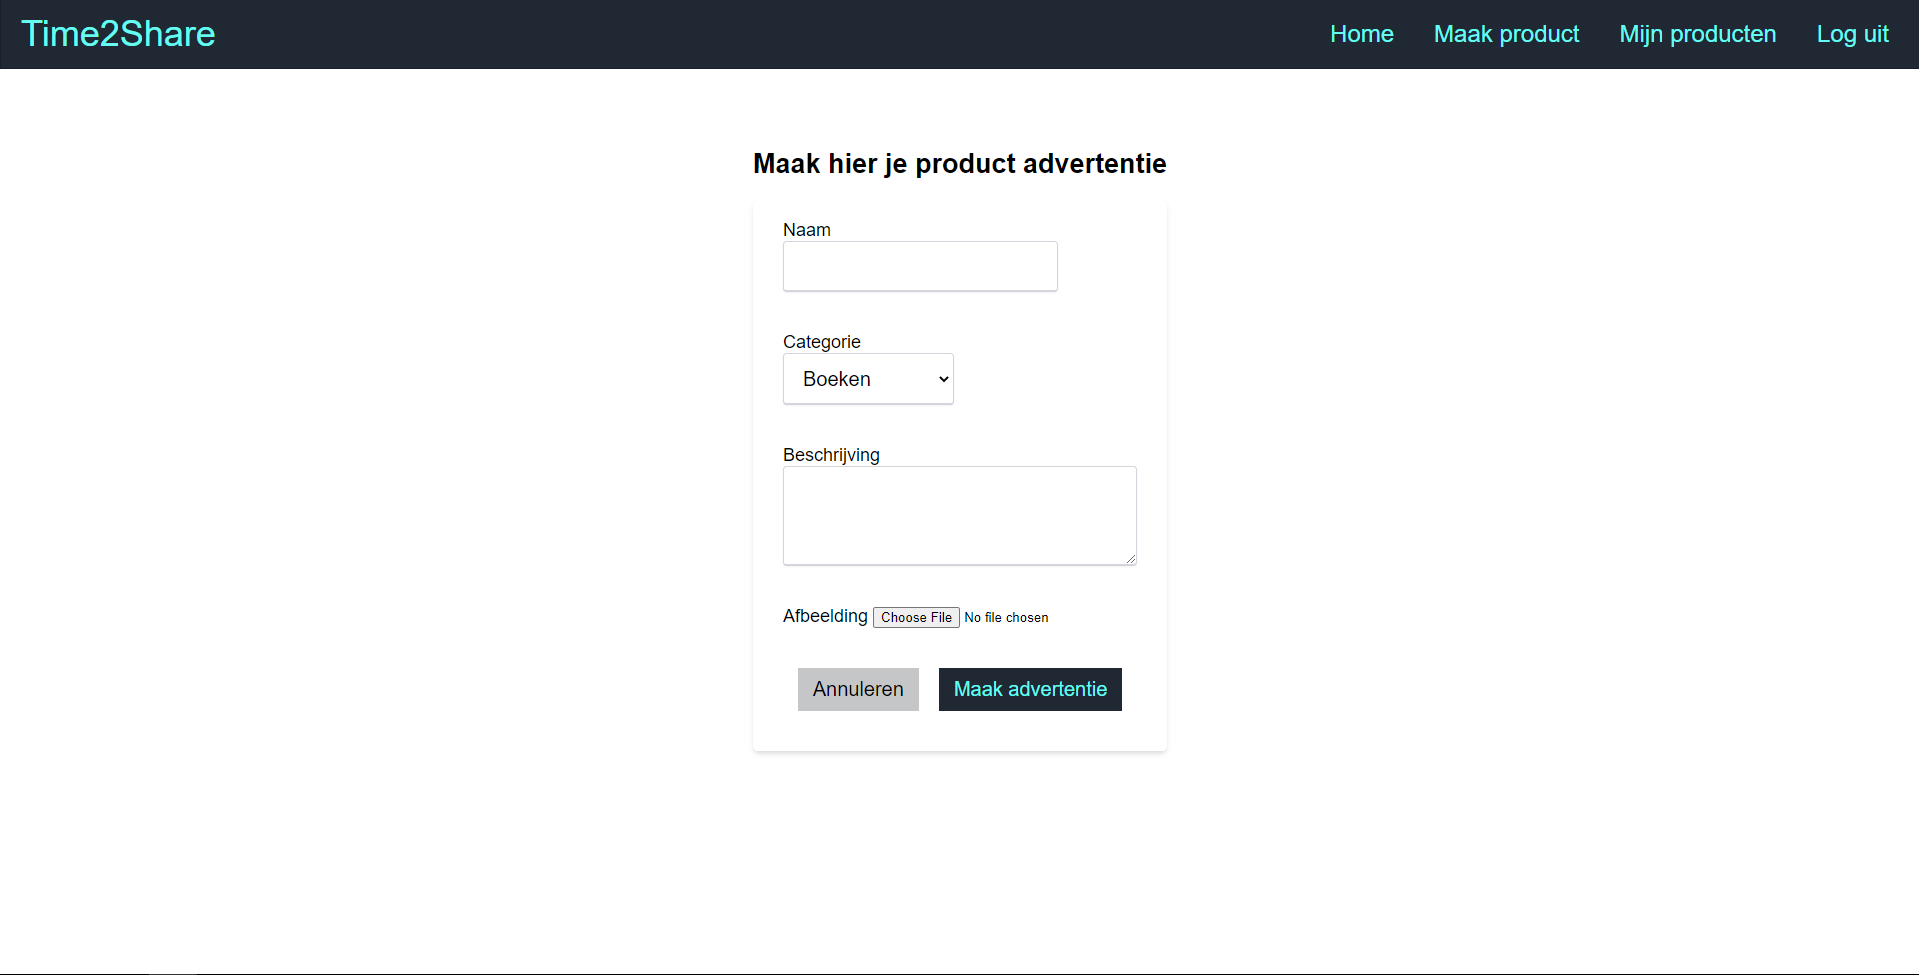Viewport: 1919px width, 975px height.
Task: Click the Maak hier je product advertentie heading
Action: pos(960,163)
